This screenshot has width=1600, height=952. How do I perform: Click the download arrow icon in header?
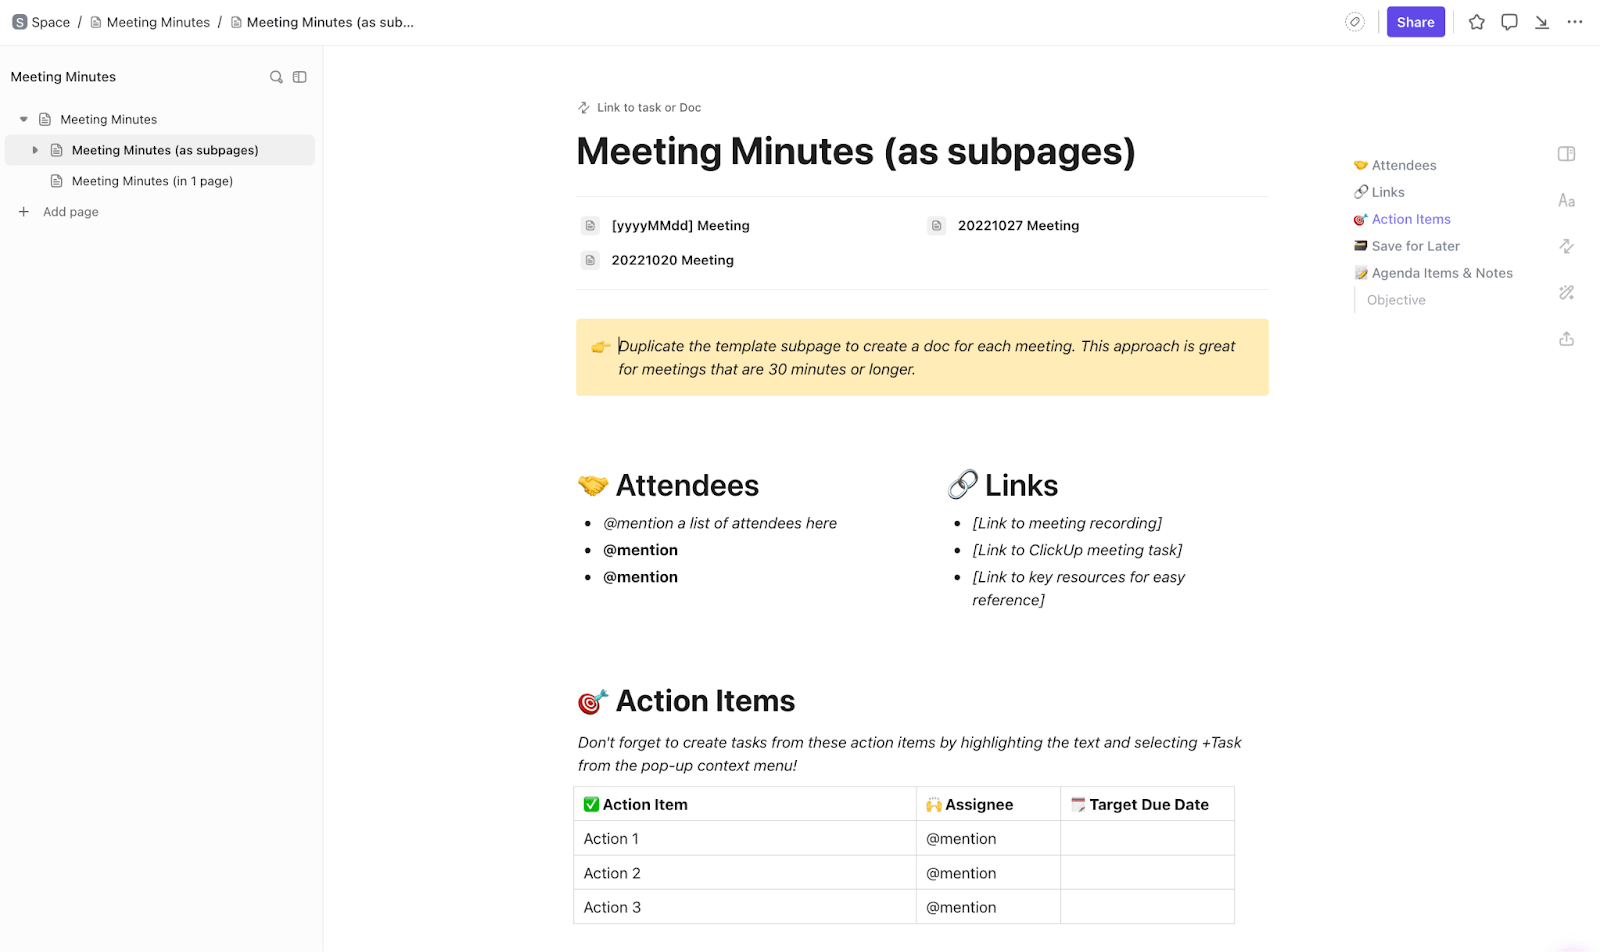(x=1542, y=22)
